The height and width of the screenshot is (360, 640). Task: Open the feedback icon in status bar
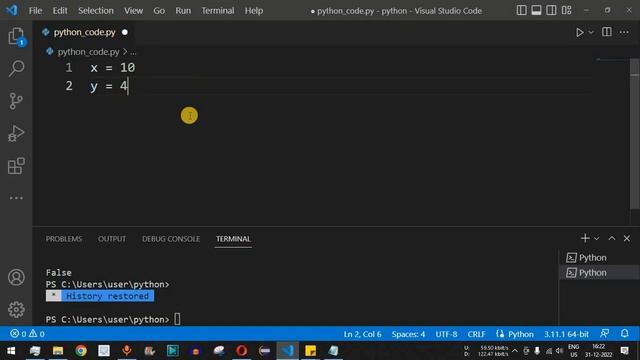pyautogui.click(x=604, y=334)
